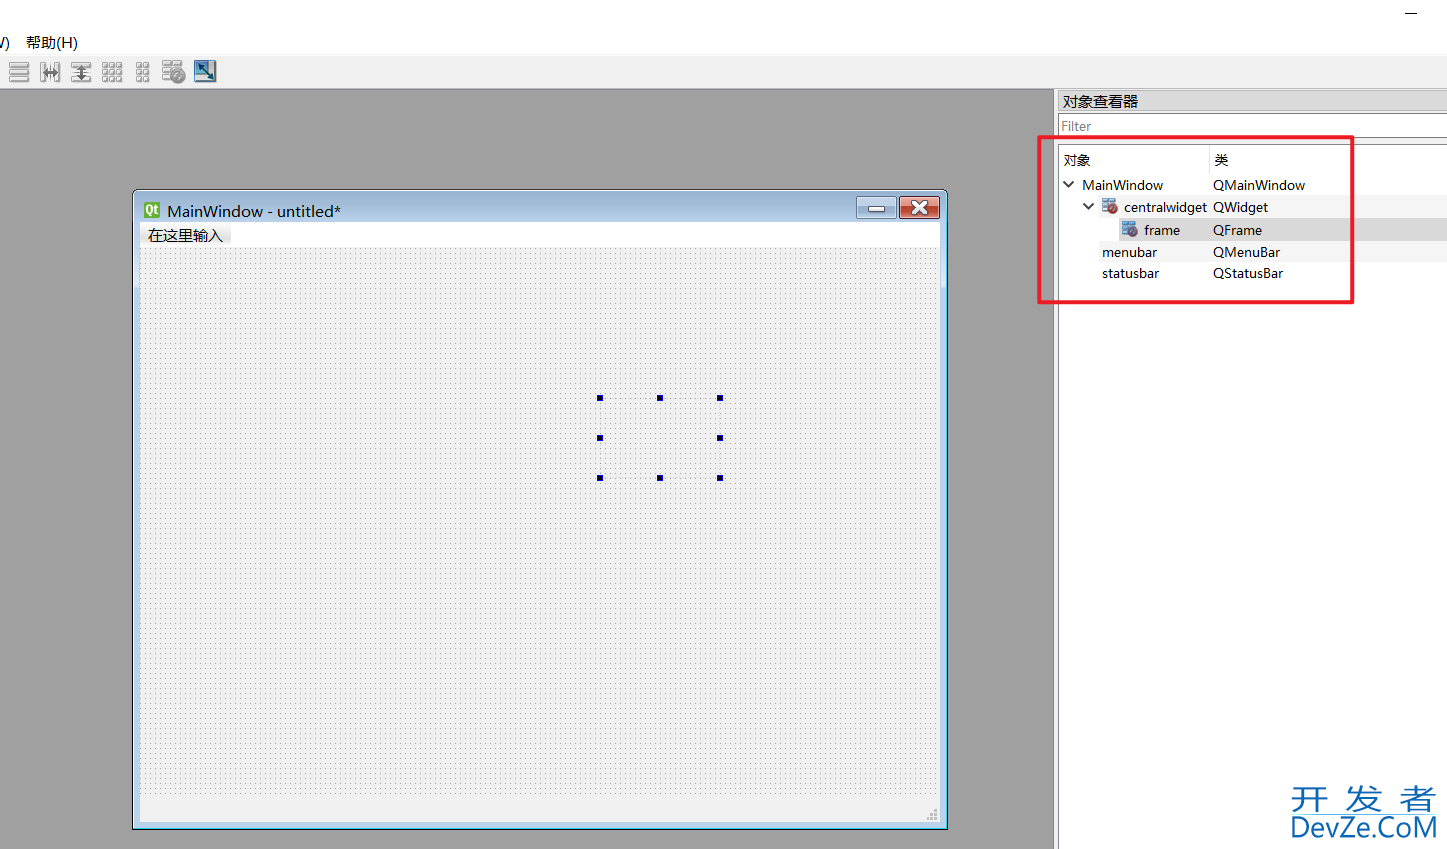The image size is (1447, 849).
Task: Click the centralwidget layout icon in tree
Action: tap(1110, 206)
